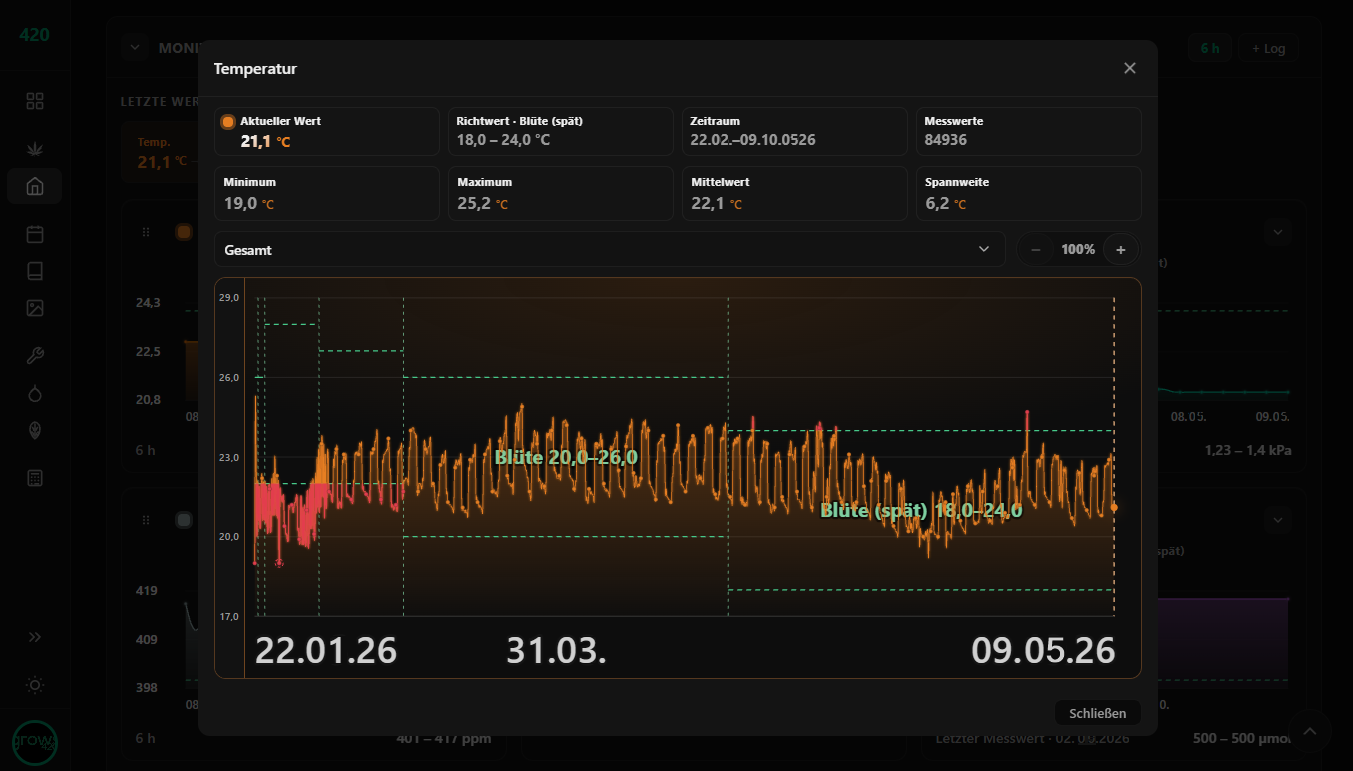
Task: Click the scroll-to-top arrow button
Action: [1310, 732]
